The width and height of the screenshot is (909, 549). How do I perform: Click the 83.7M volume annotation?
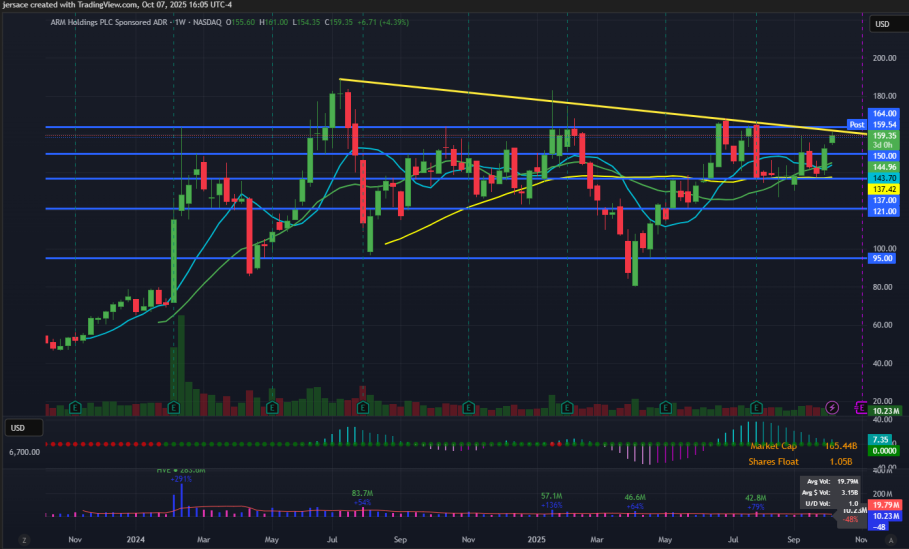[x=362, y=493]
